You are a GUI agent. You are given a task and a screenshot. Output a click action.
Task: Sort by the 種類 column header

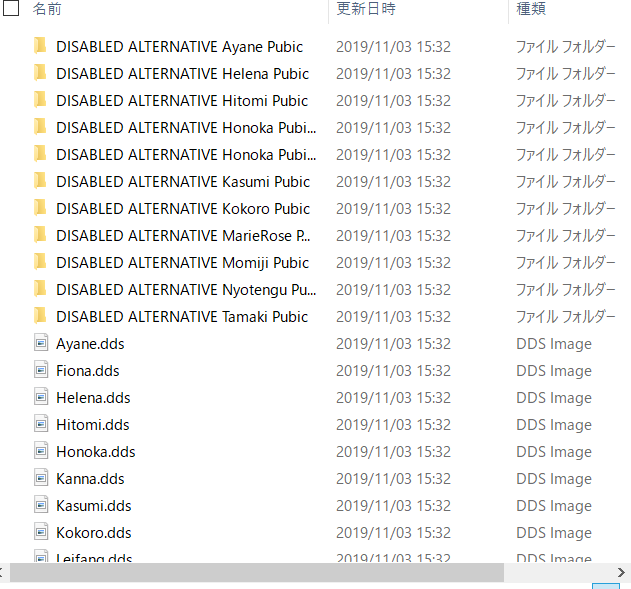pyautogui.click(x=531, y=8)
